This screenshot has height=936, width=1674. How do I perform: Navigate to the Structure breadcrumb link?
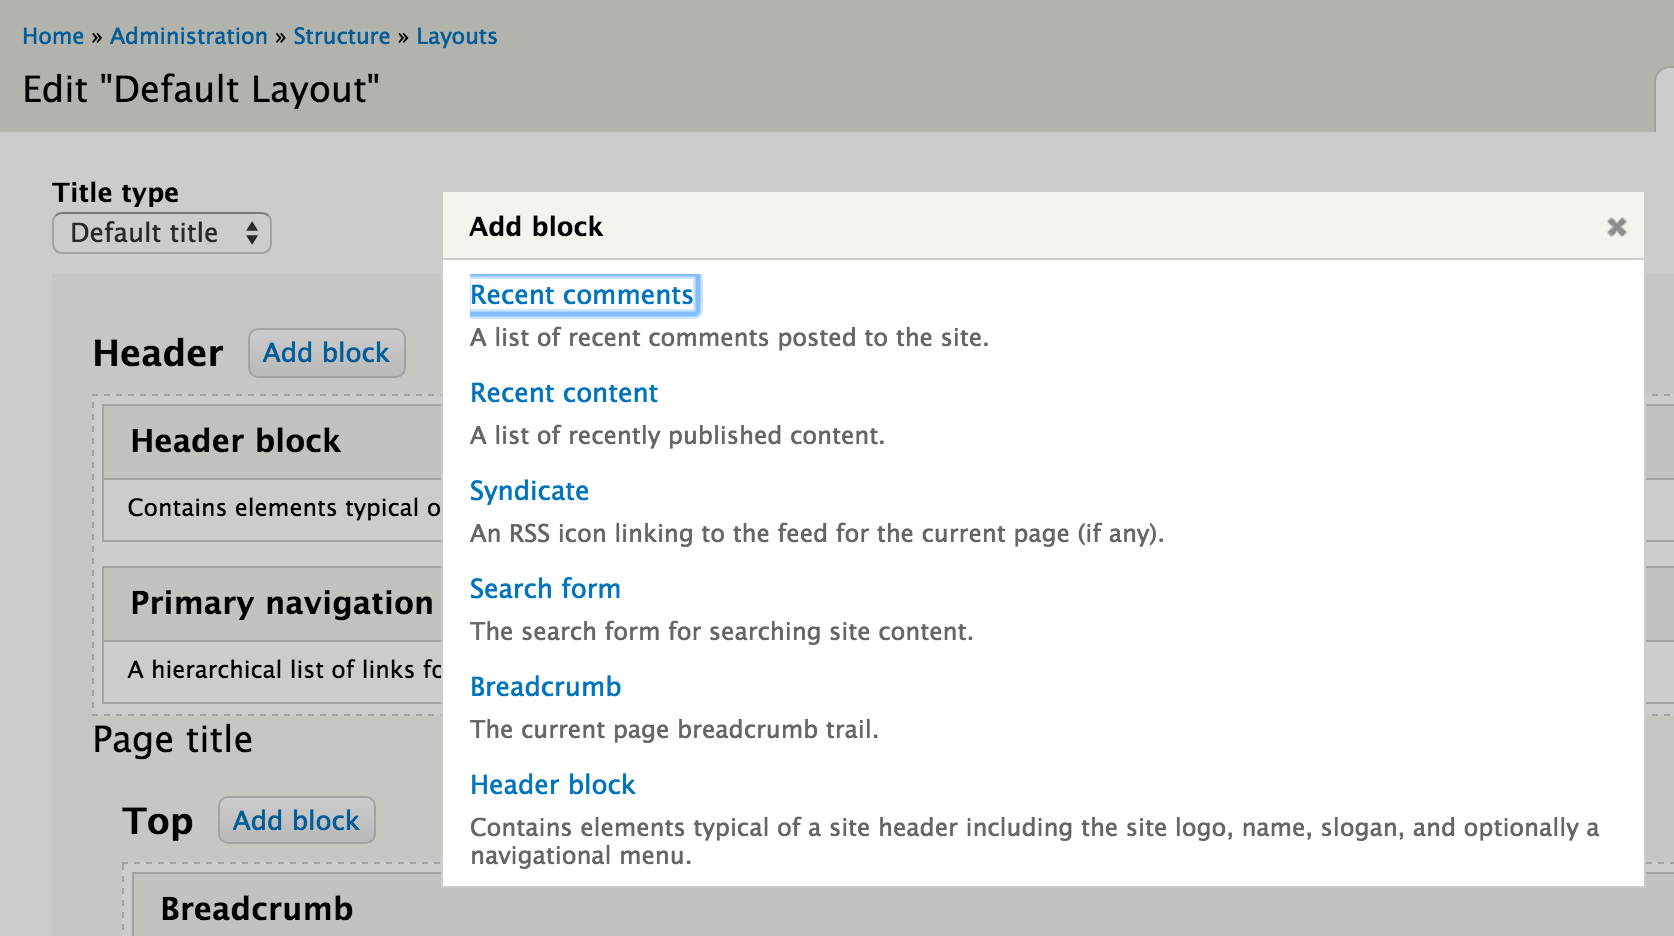point(342,36)
